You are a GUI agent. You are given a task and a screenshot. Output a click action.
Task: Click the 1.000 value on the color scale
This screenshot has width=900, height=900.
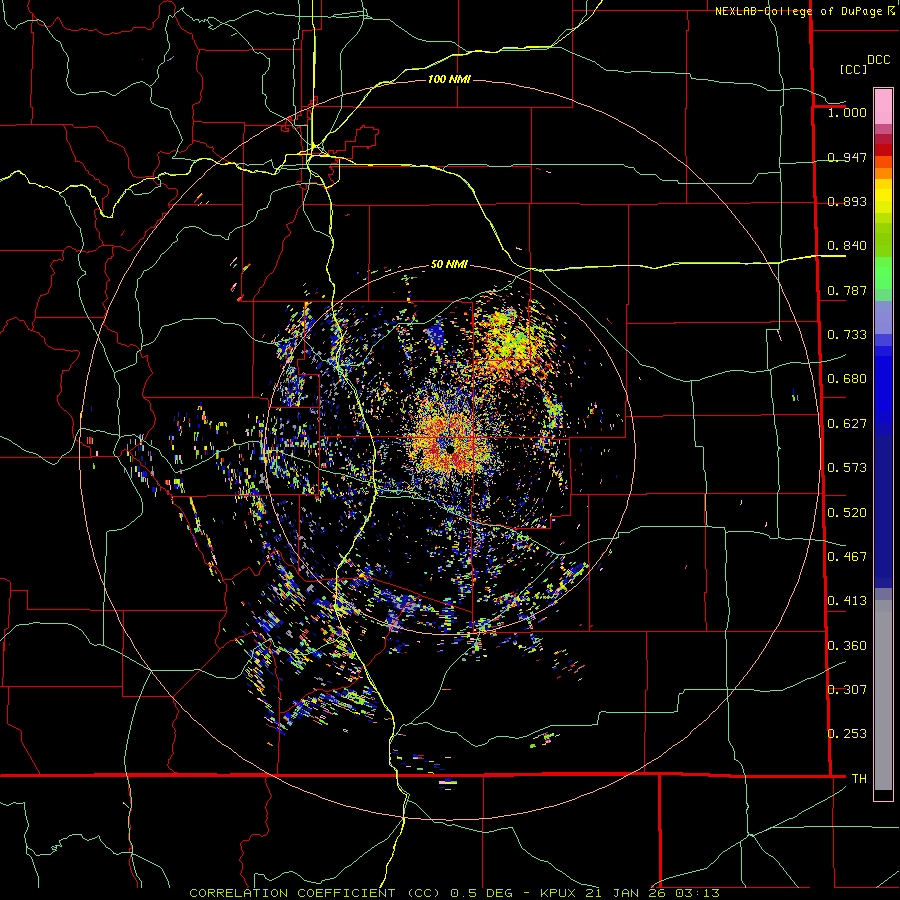(847, 112)
